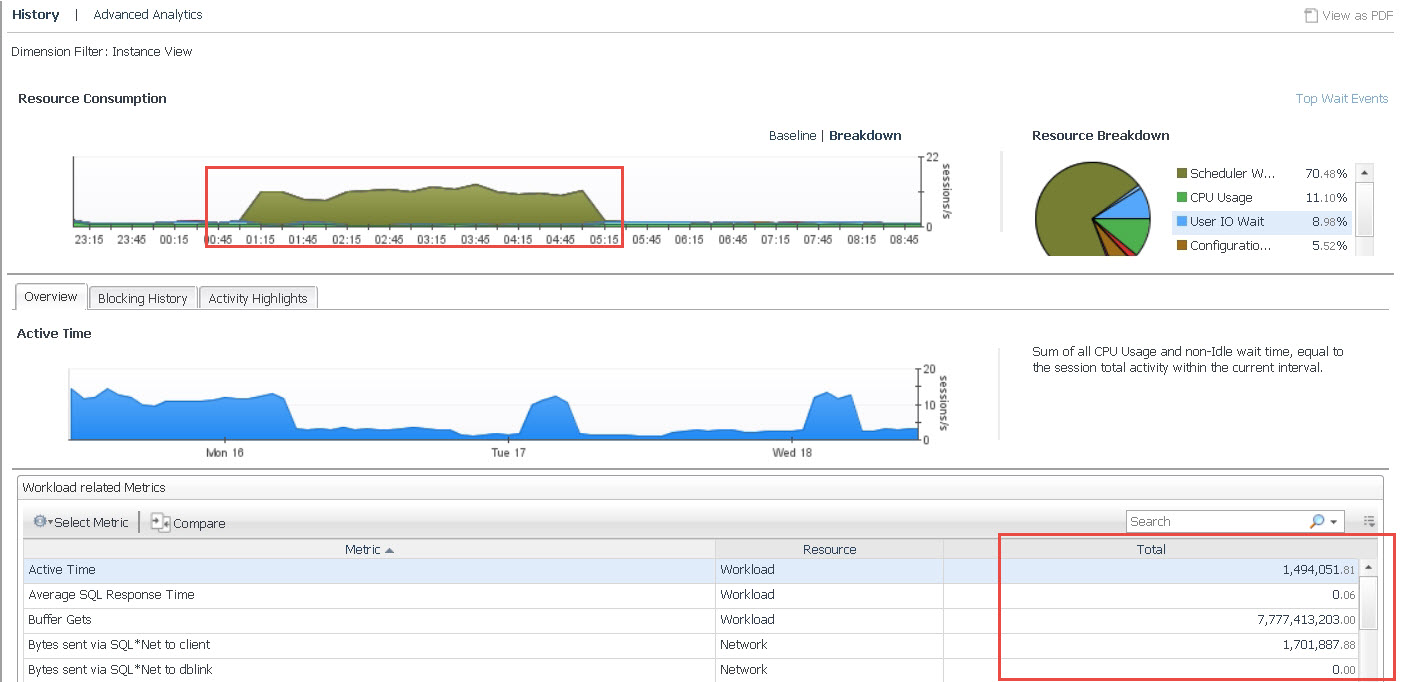
Task: Click the Metric column sort arrow
Action: 389,550
